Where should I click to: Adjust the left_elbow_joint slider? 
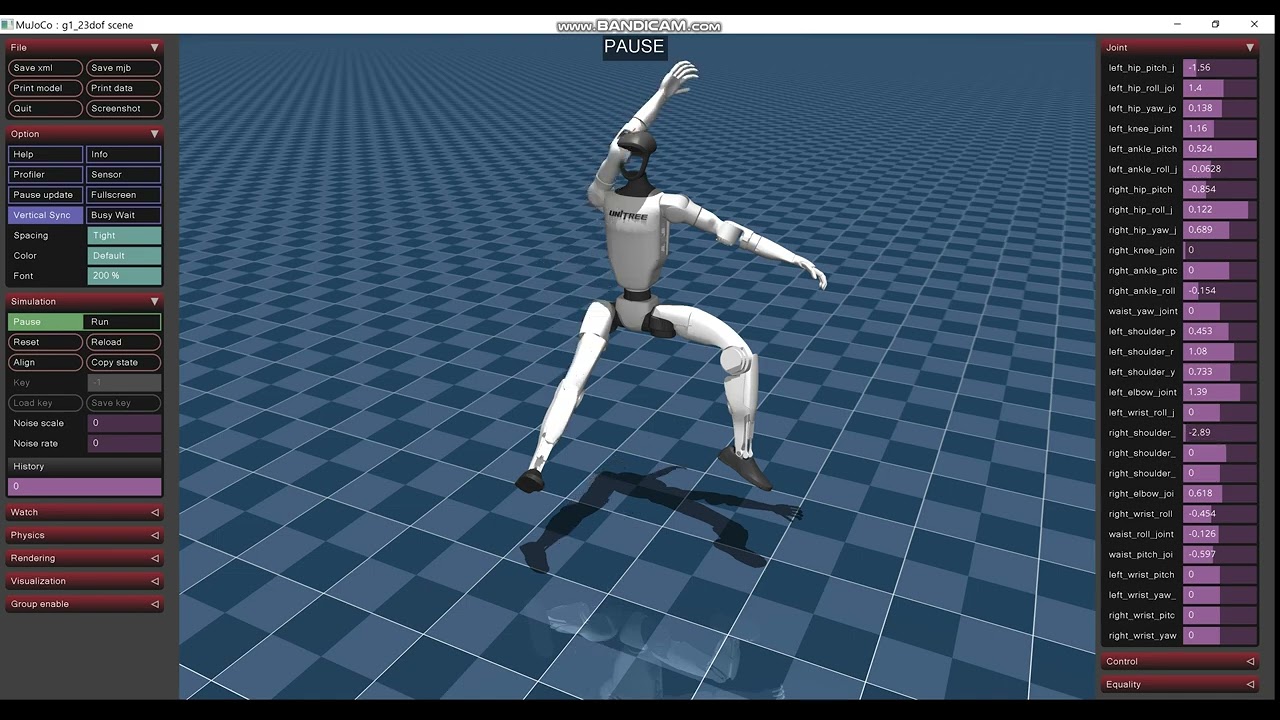click(x=1219, y=392)
